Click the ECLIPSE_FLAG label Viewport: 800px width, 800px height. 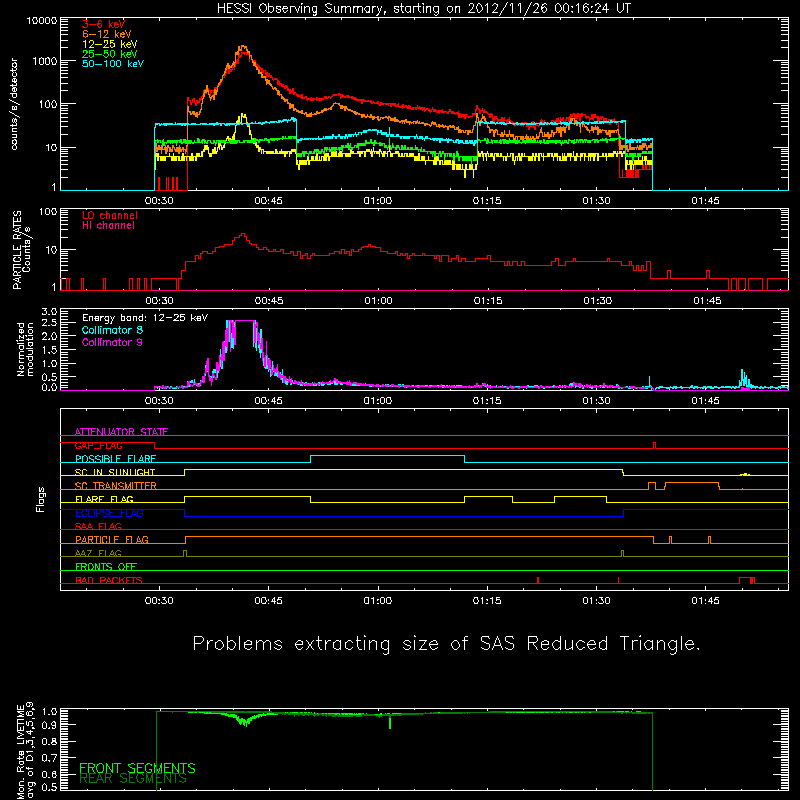pos(109,513)
